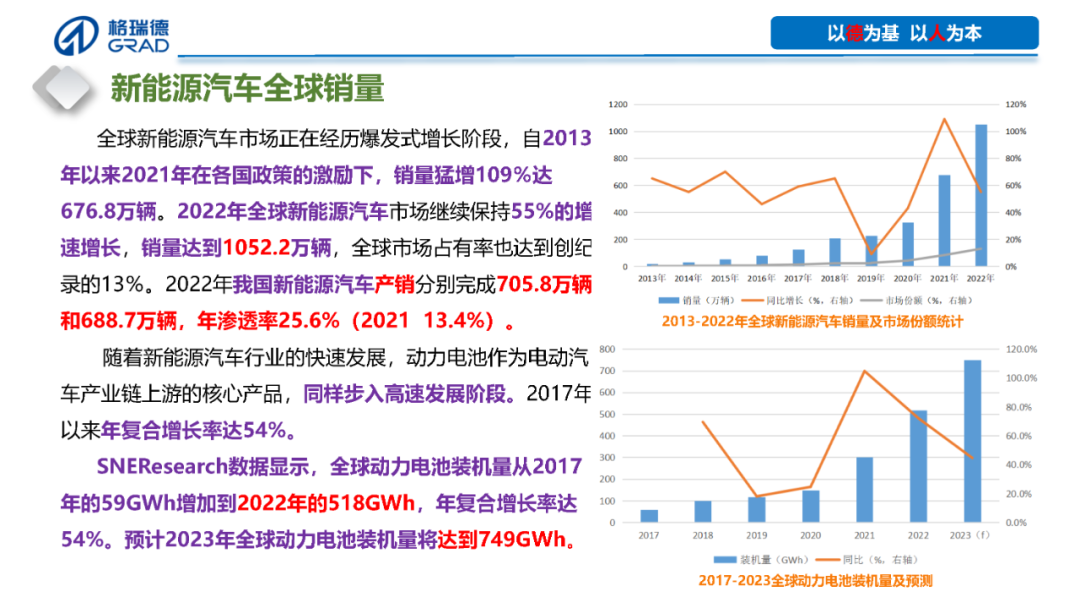Click the 以德为基 以人为本 slogan banner

[x=904, y=33]
